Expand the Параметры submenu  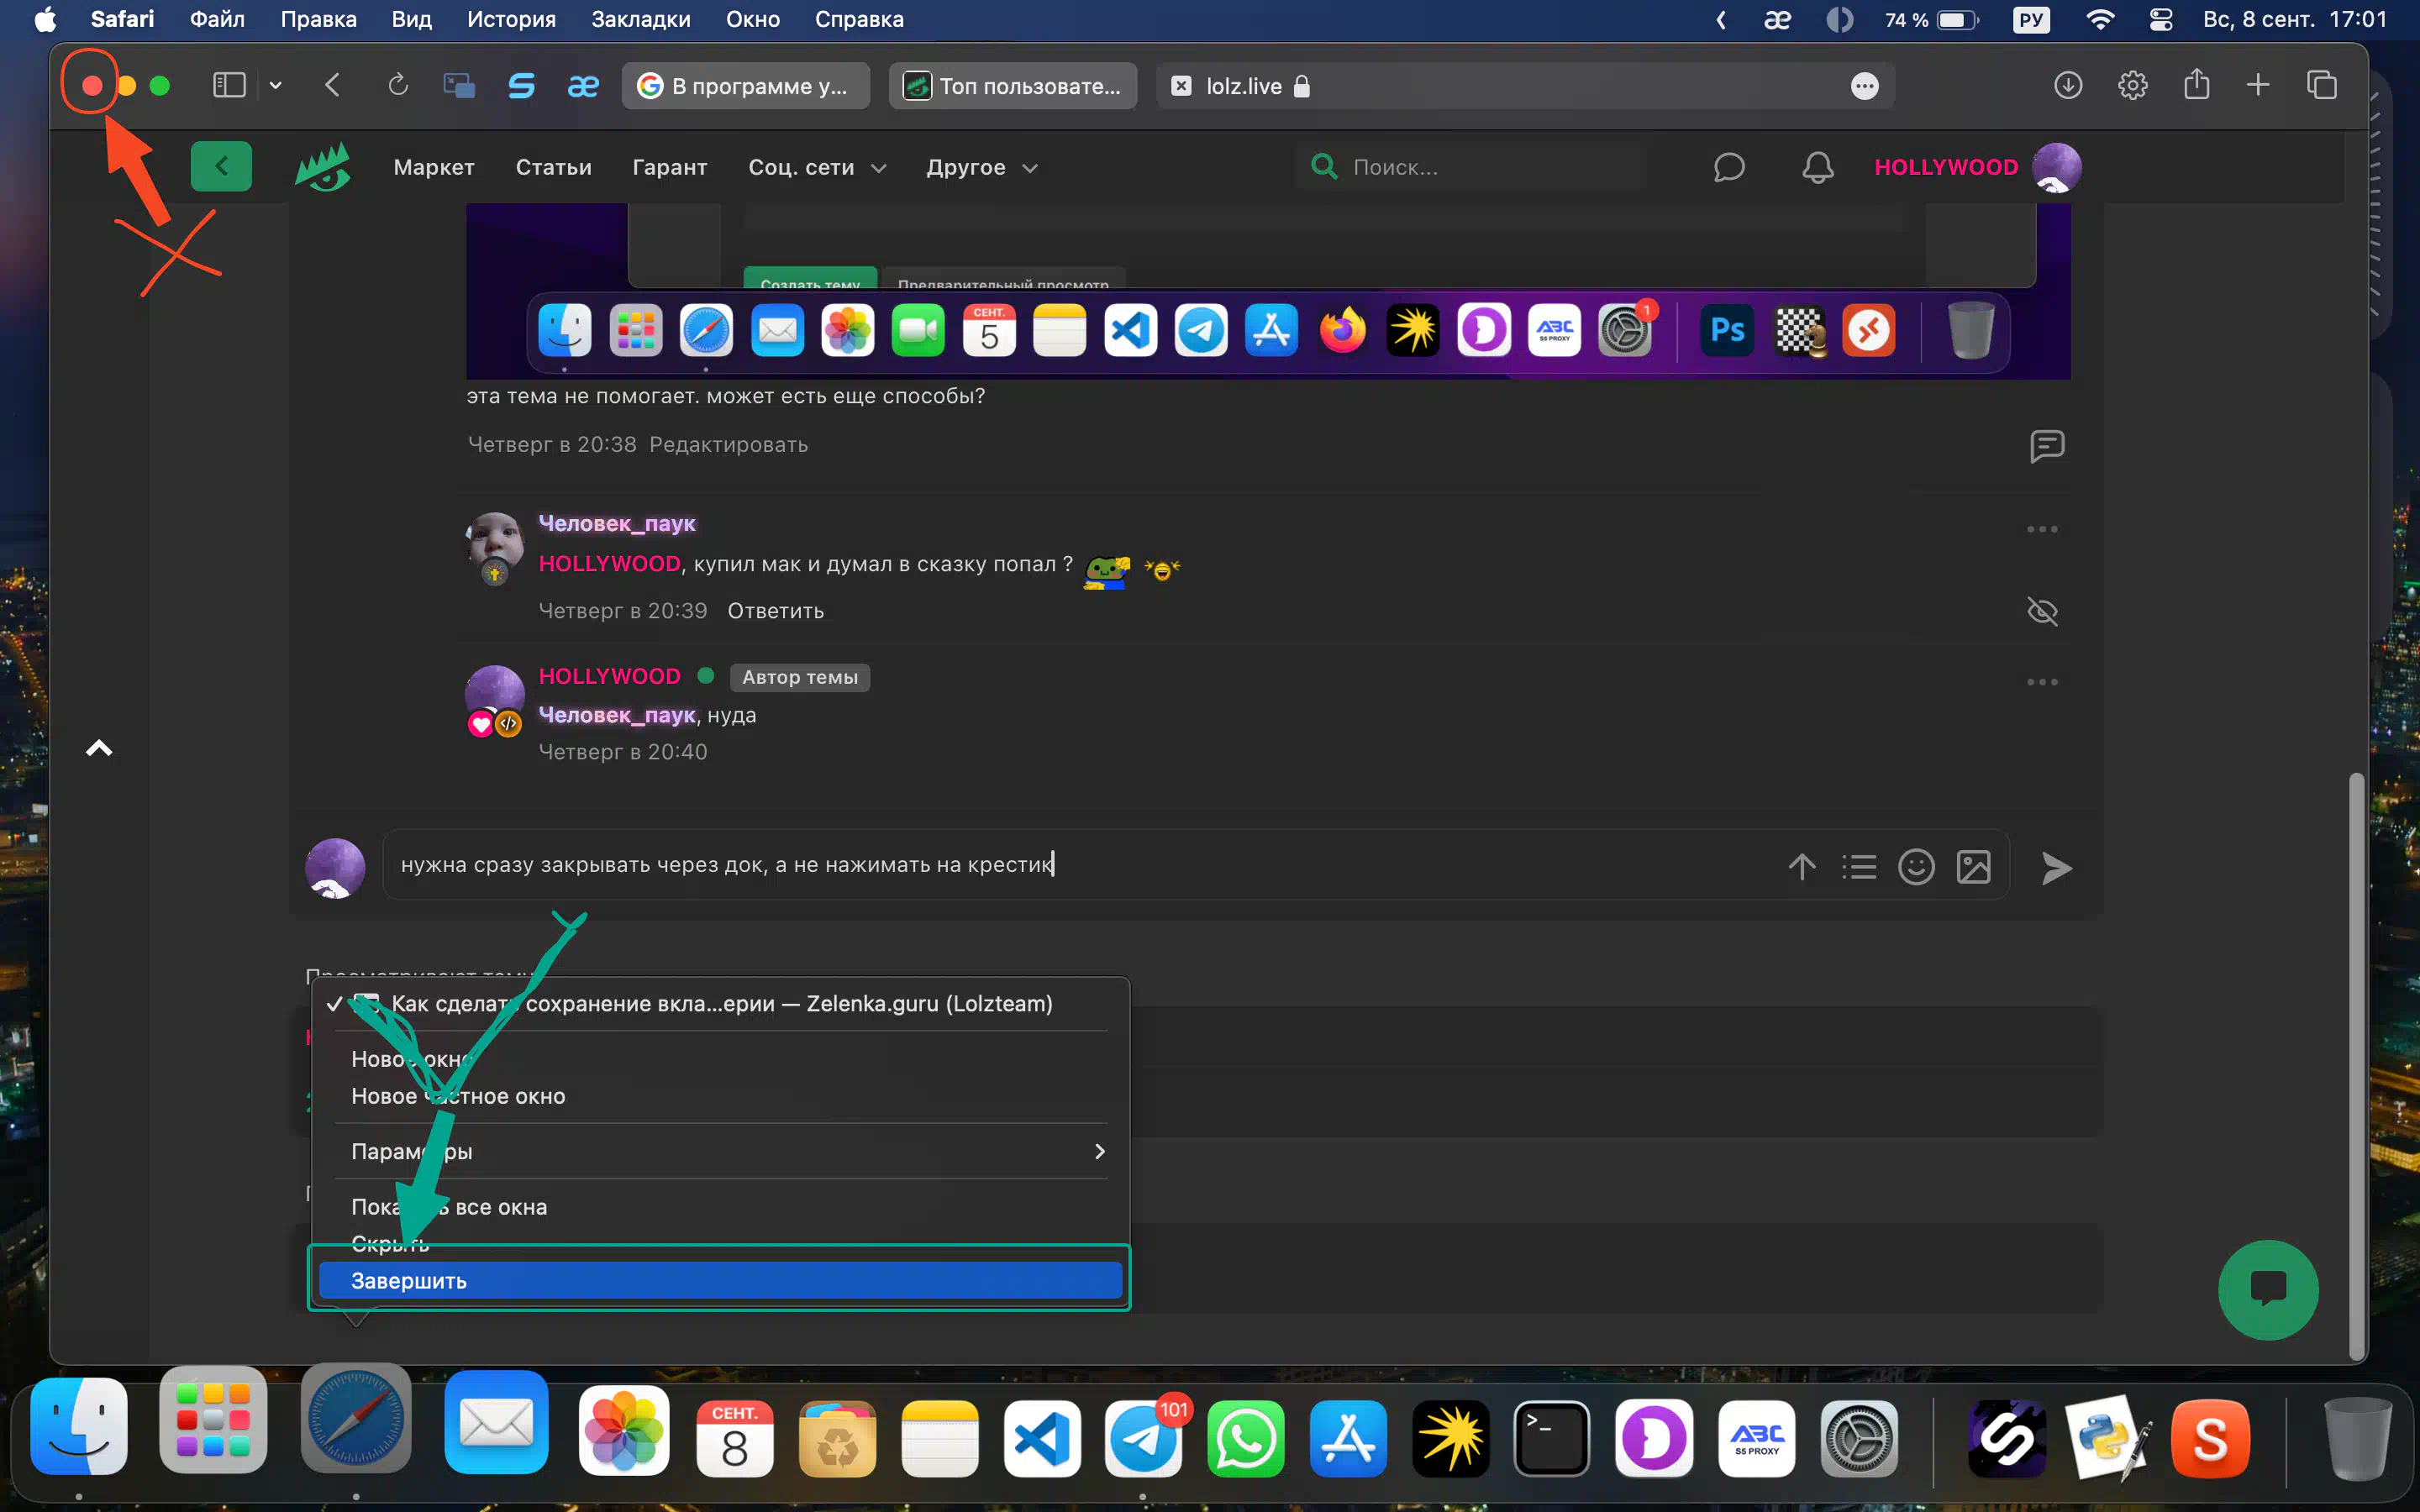[720, 1151]
